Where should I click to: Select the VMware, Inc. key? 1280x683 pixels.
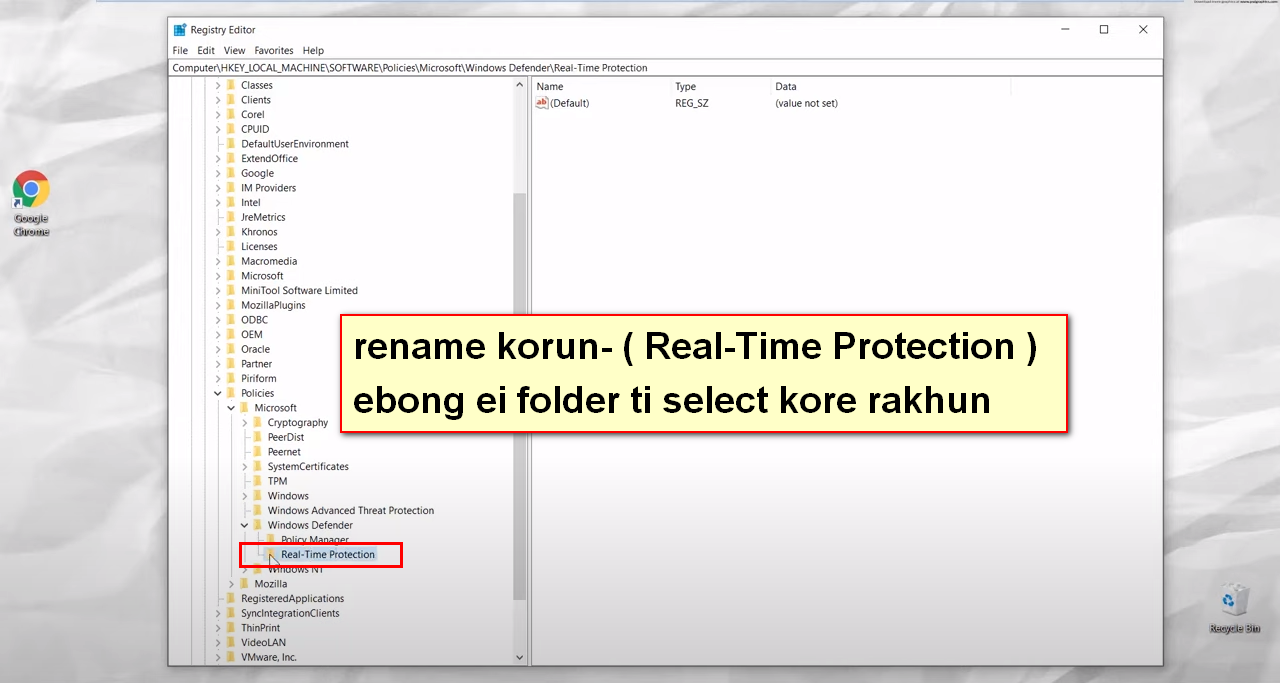pyautogui.click(x=269, y=657)
